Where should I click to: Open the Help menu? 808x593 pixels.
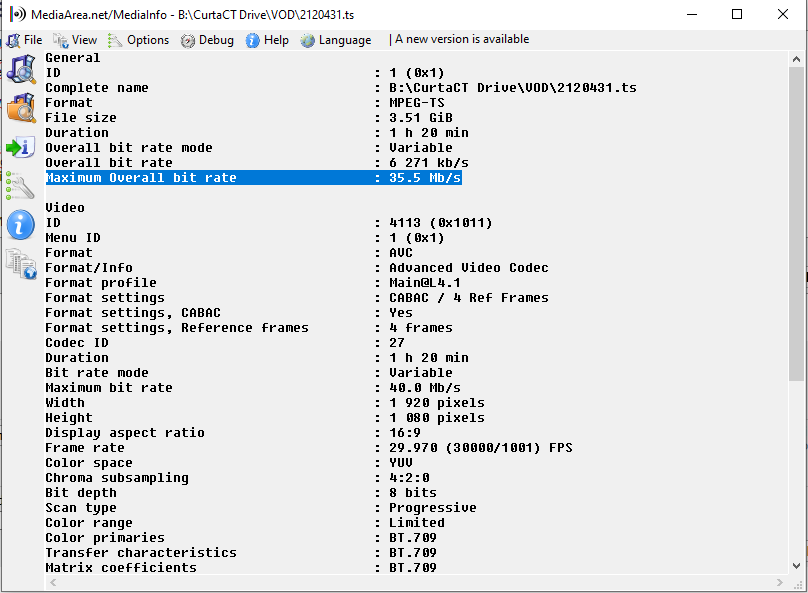tap(267, 40)
